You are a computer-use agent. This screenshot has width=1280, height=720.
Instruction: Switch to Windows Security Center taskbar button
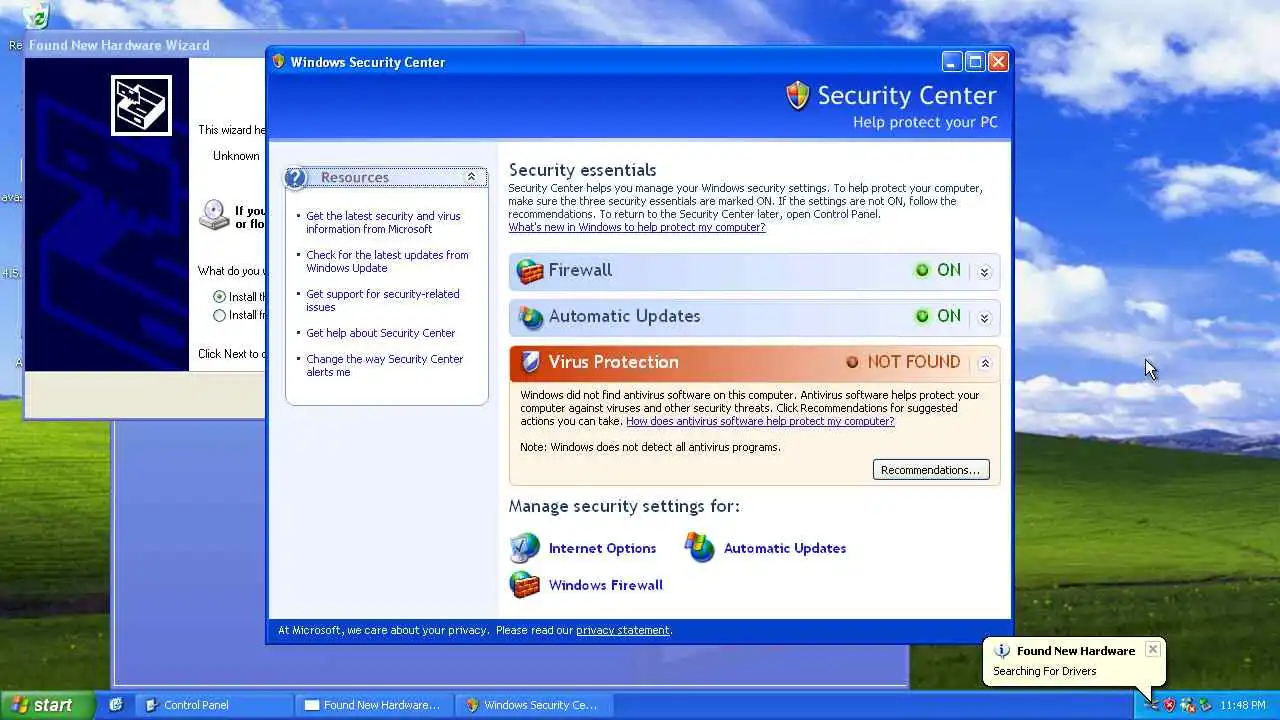click(x=534, y=705)
